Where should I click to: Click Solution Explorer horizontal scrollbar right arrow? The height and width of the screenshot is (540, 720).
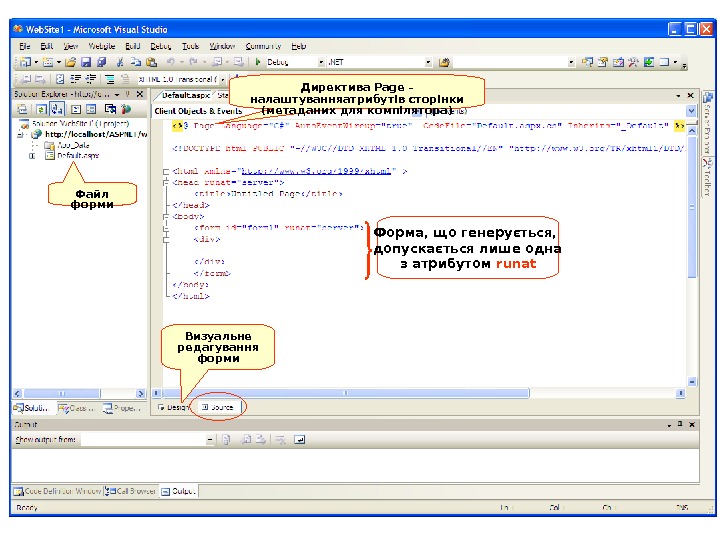141,393
